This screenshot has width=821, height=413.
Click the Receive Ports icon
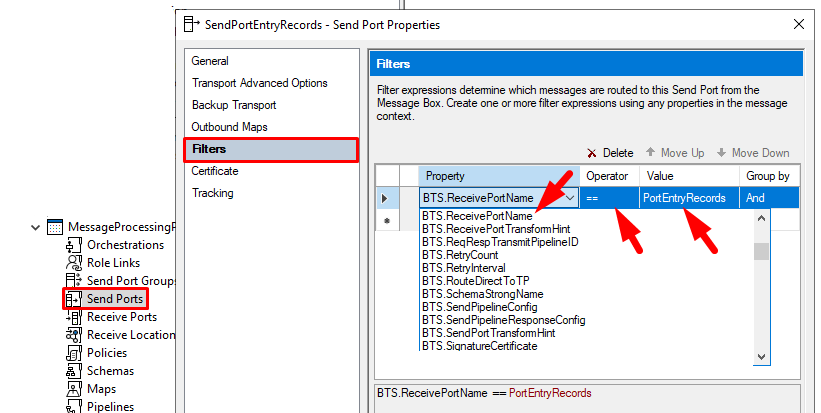coord(73,317)
